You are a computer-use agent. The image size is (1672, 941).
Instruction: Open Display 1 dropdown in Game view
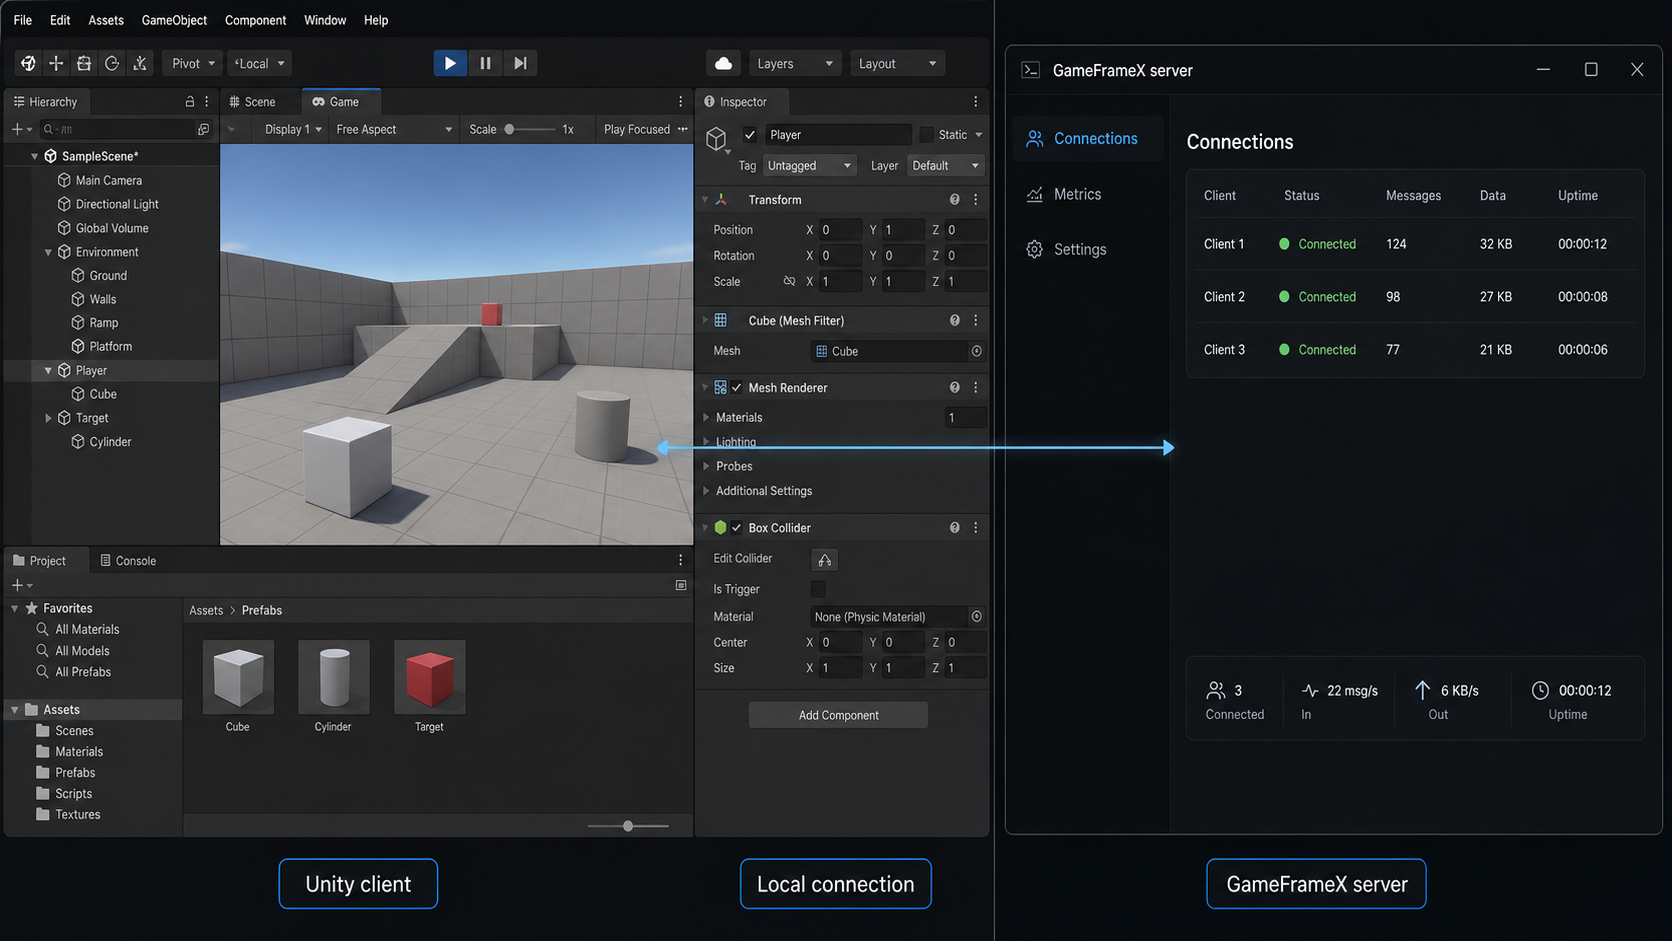293,129
